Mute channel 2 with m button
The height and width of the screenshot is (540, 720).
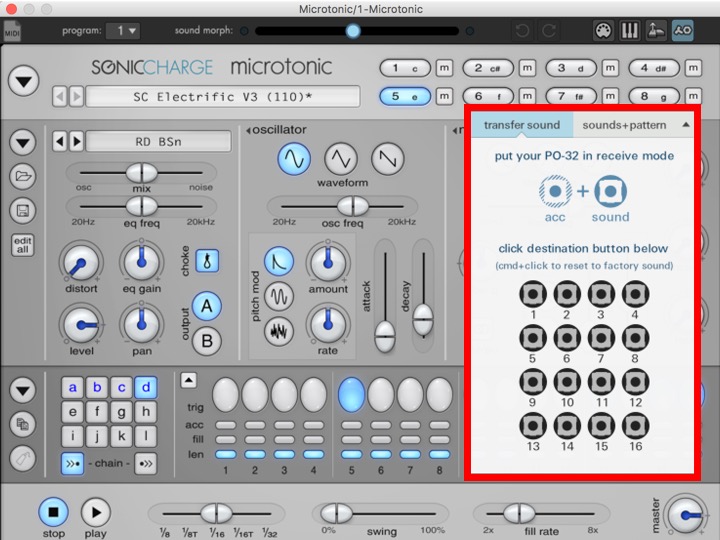[x=527, y=68]
